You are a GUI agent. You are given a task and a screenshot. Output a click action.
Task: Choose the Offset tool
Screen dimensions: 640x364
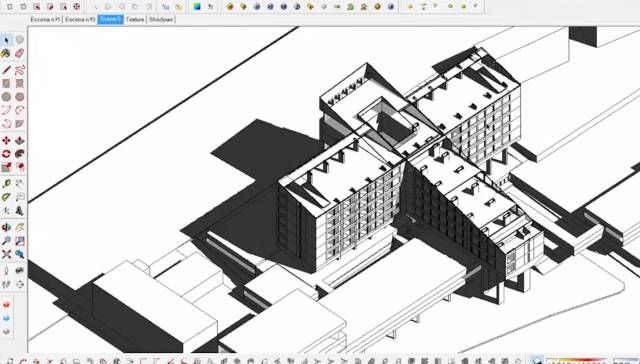click(20, 167)
